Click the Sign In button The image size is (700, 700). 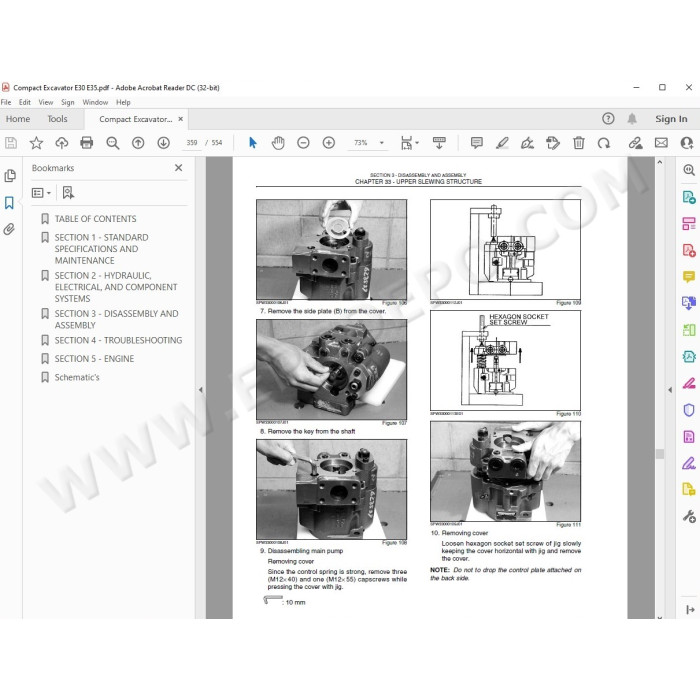(671, 119)
